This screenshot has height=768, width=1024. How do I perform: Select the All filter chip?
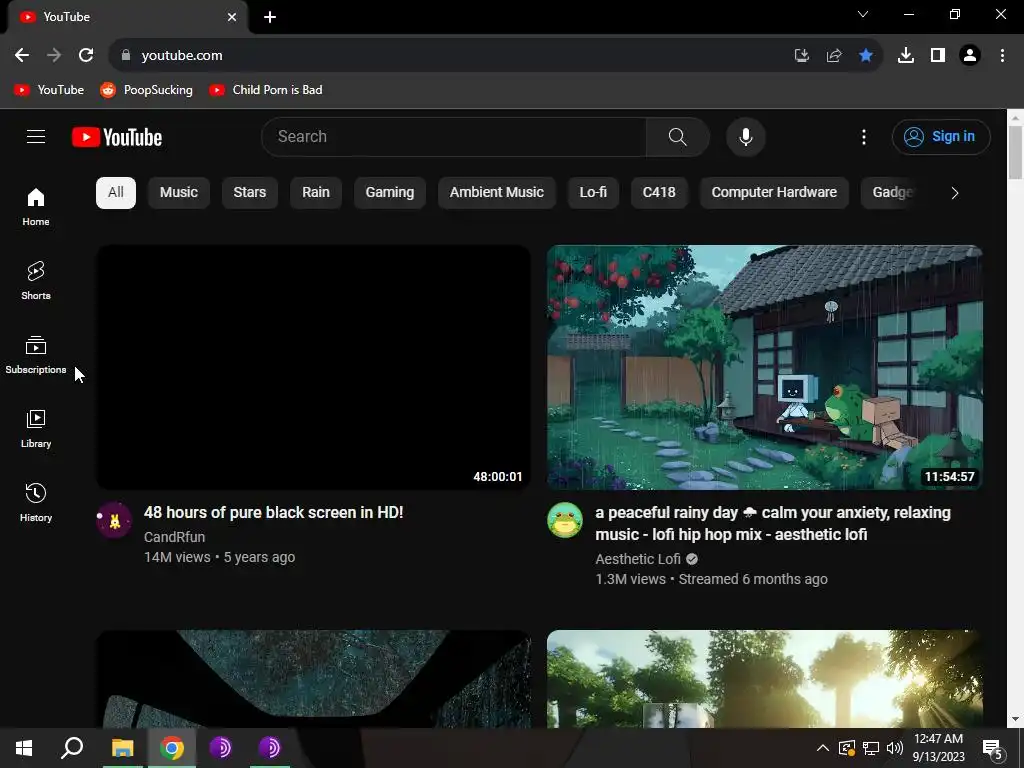116,193
